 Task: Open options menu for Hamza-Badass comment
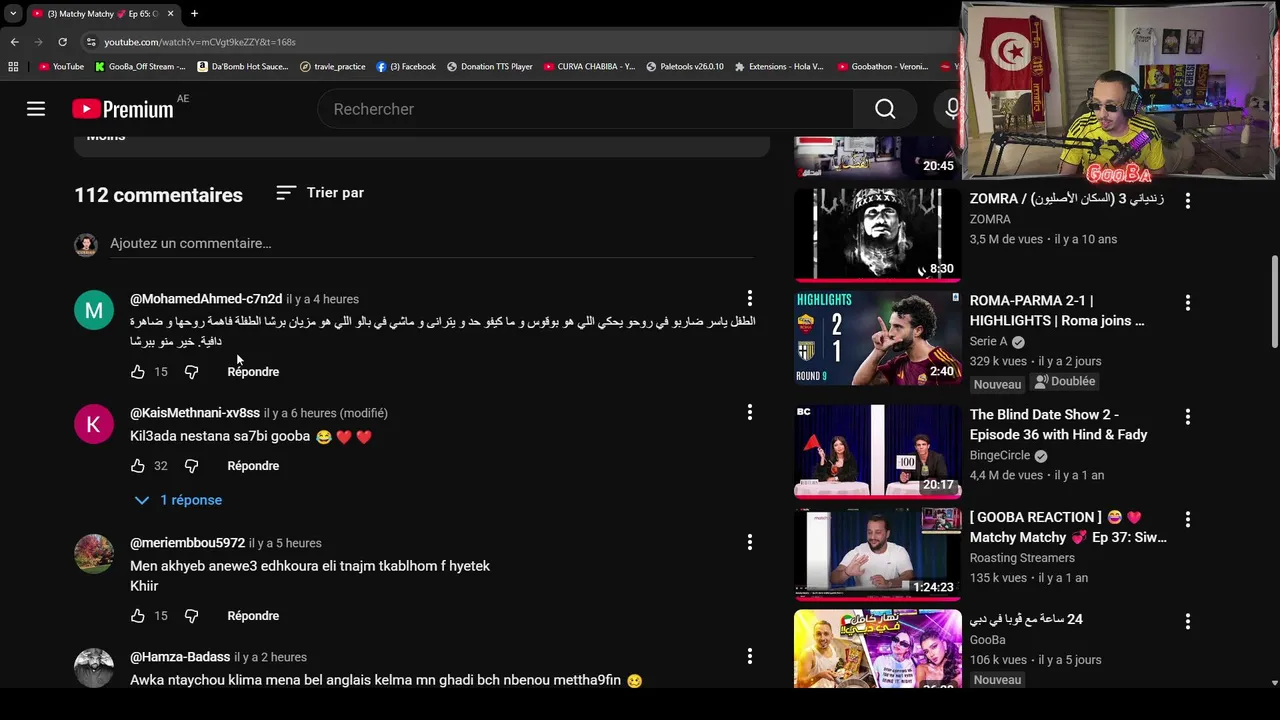point(749,656)
